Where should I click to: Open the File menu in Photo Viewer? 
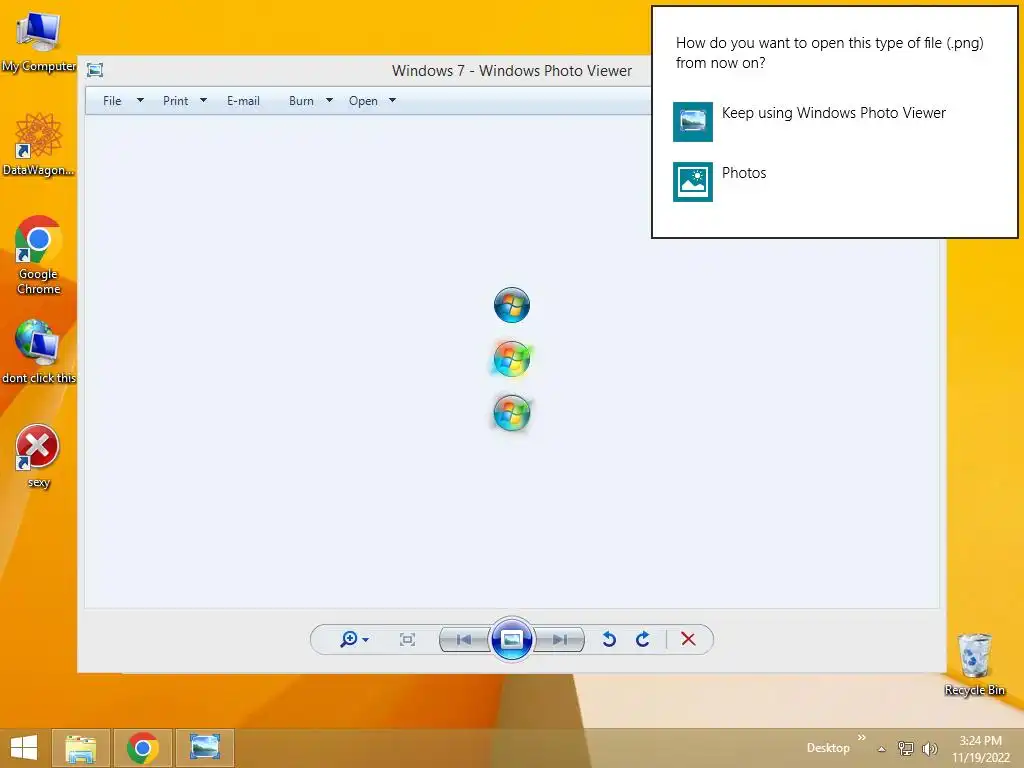(112, 101)
